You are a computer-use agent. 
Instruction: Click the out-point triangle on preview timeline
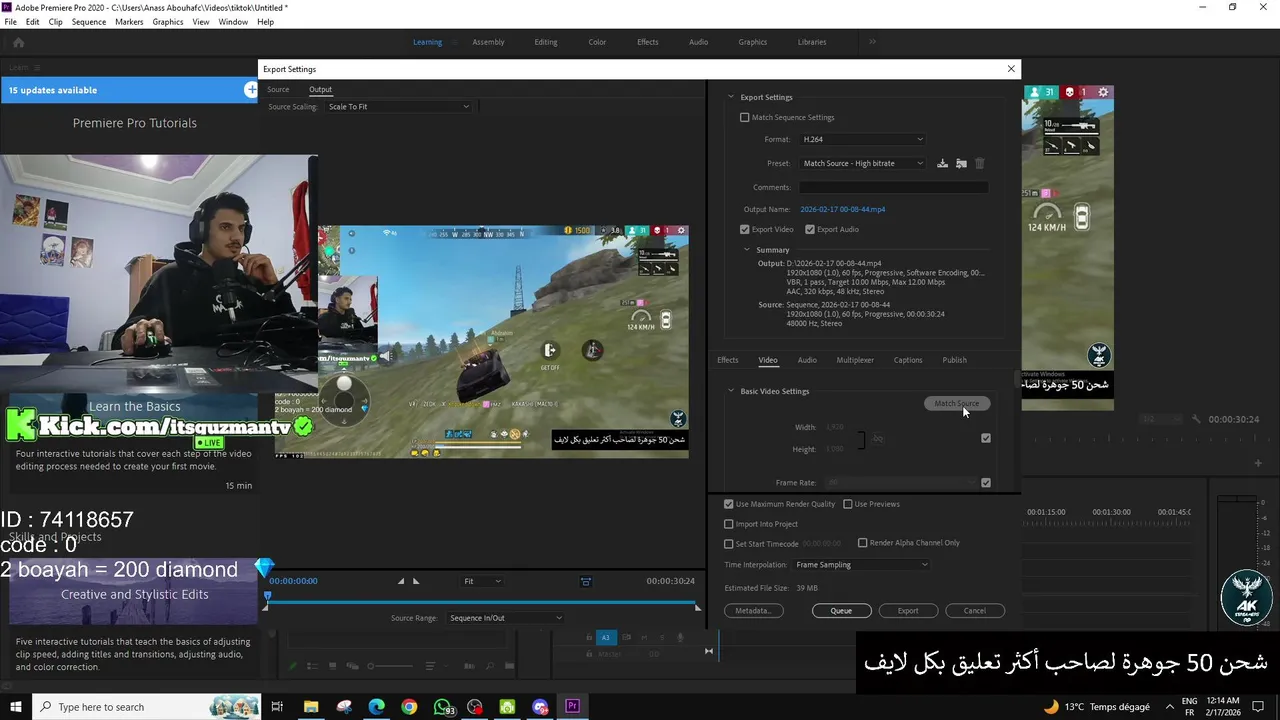pos(697,607)
